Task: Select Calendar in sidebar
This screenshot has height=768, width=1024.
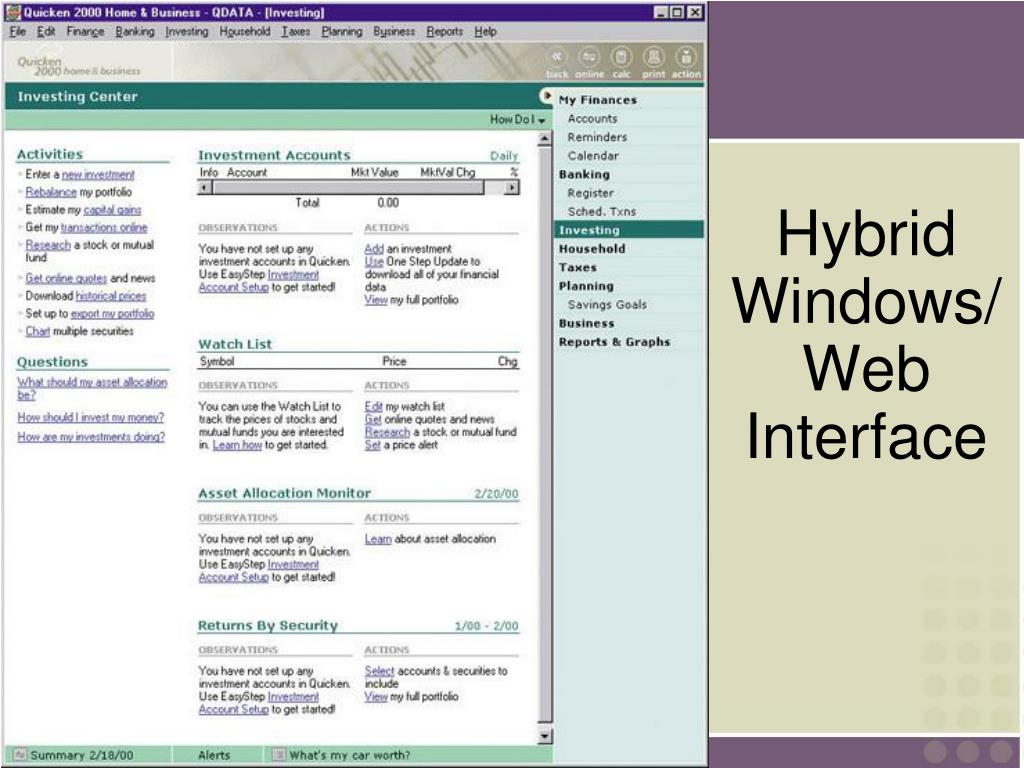Action: click(x=593, y=155)
